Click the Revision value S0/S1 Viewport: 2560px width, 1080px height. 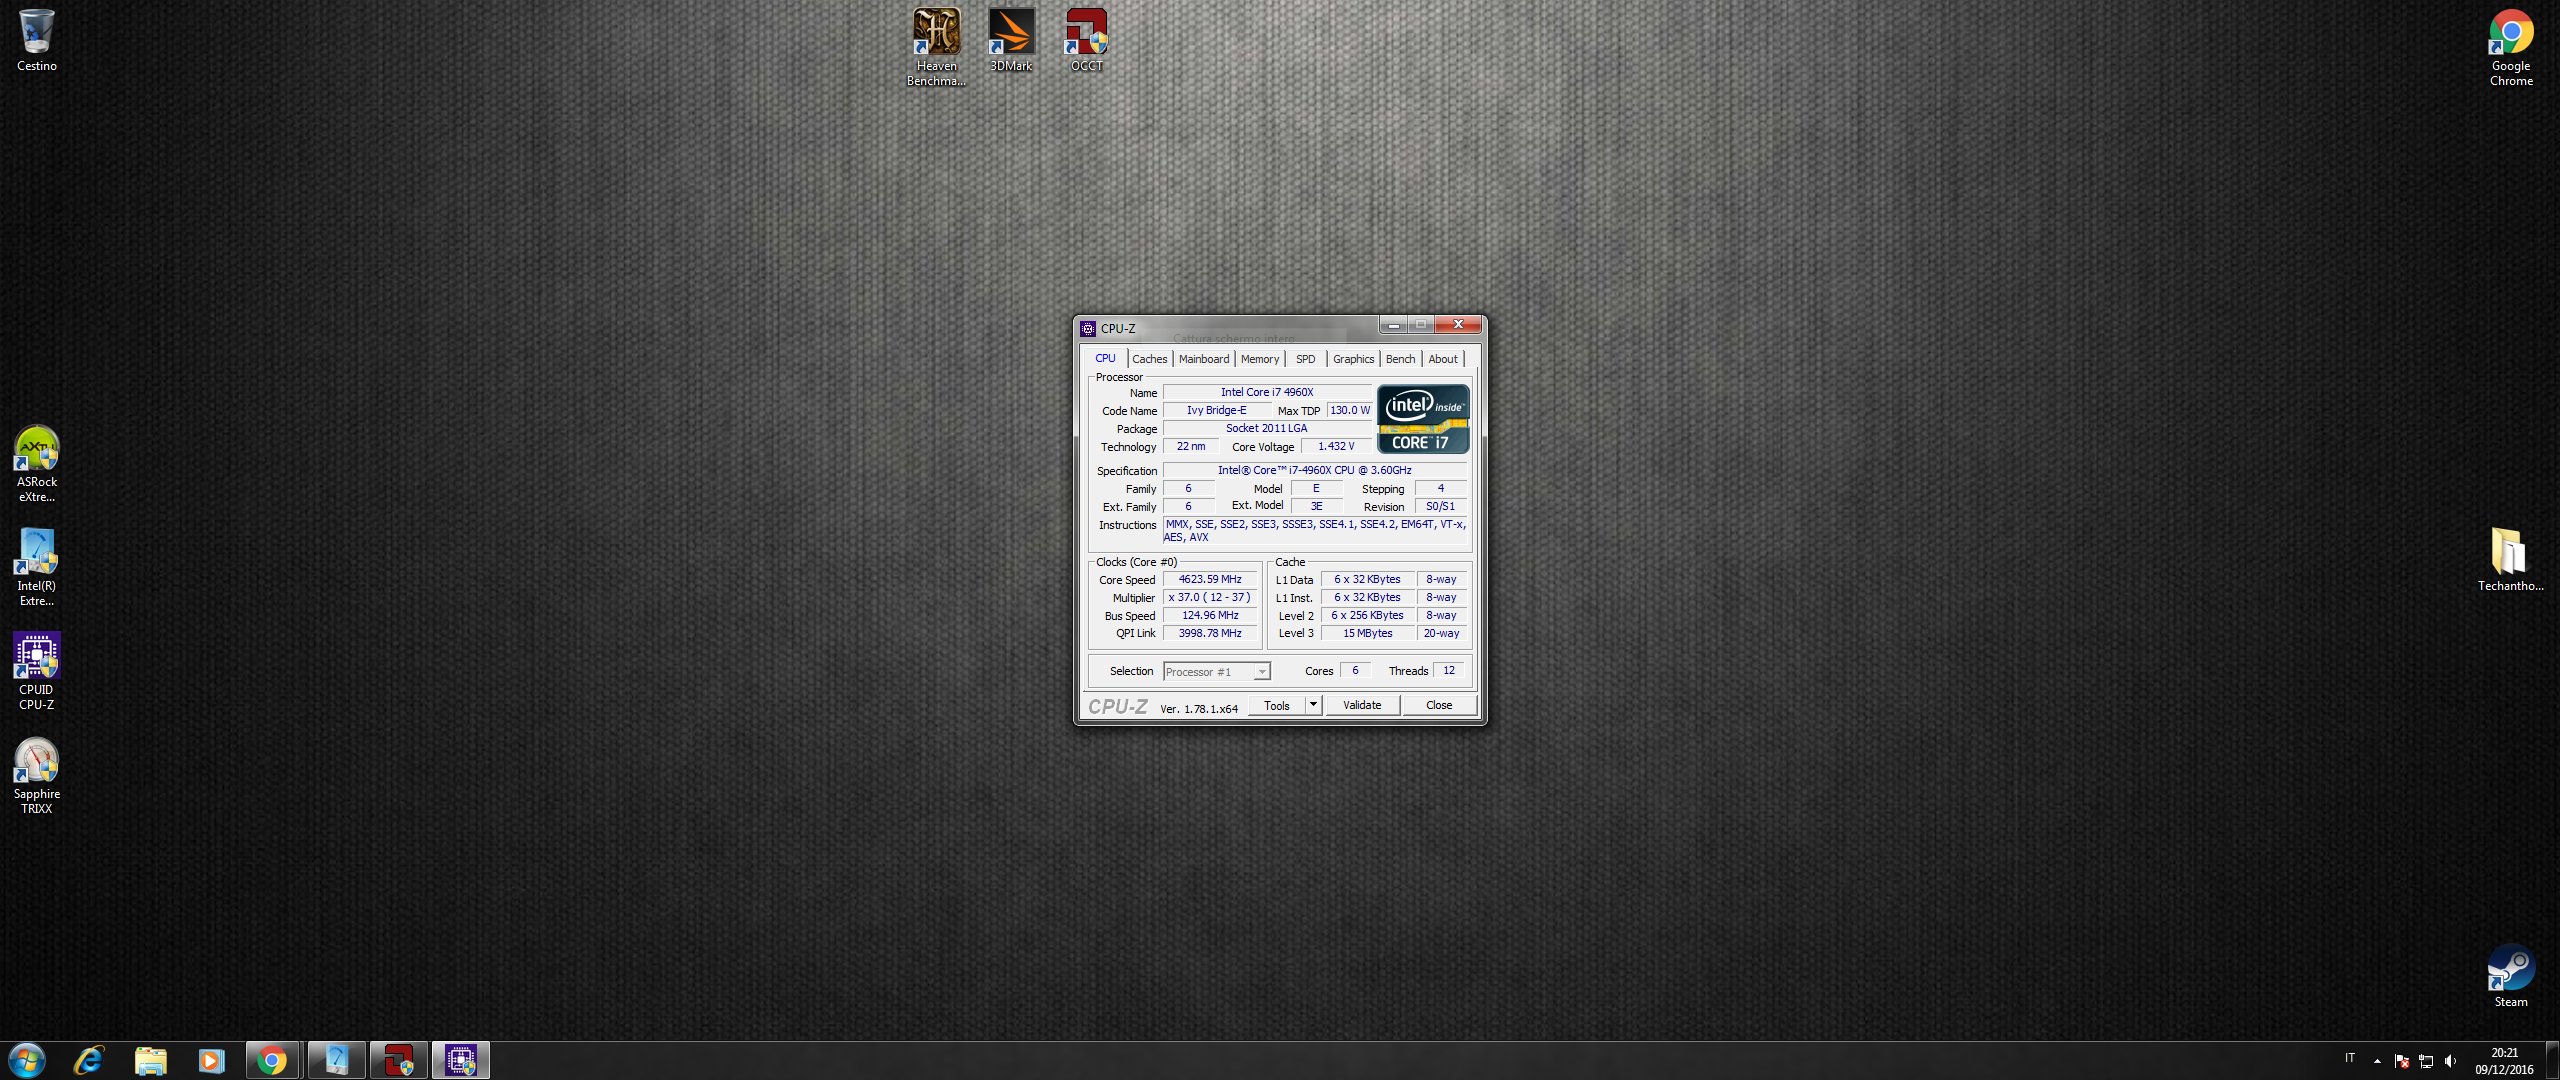coord(1441,506)
